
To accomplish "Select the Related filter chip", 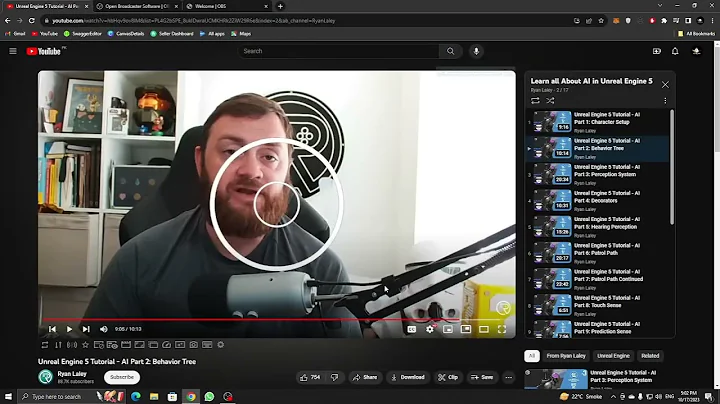I will (x=650, y=356).
